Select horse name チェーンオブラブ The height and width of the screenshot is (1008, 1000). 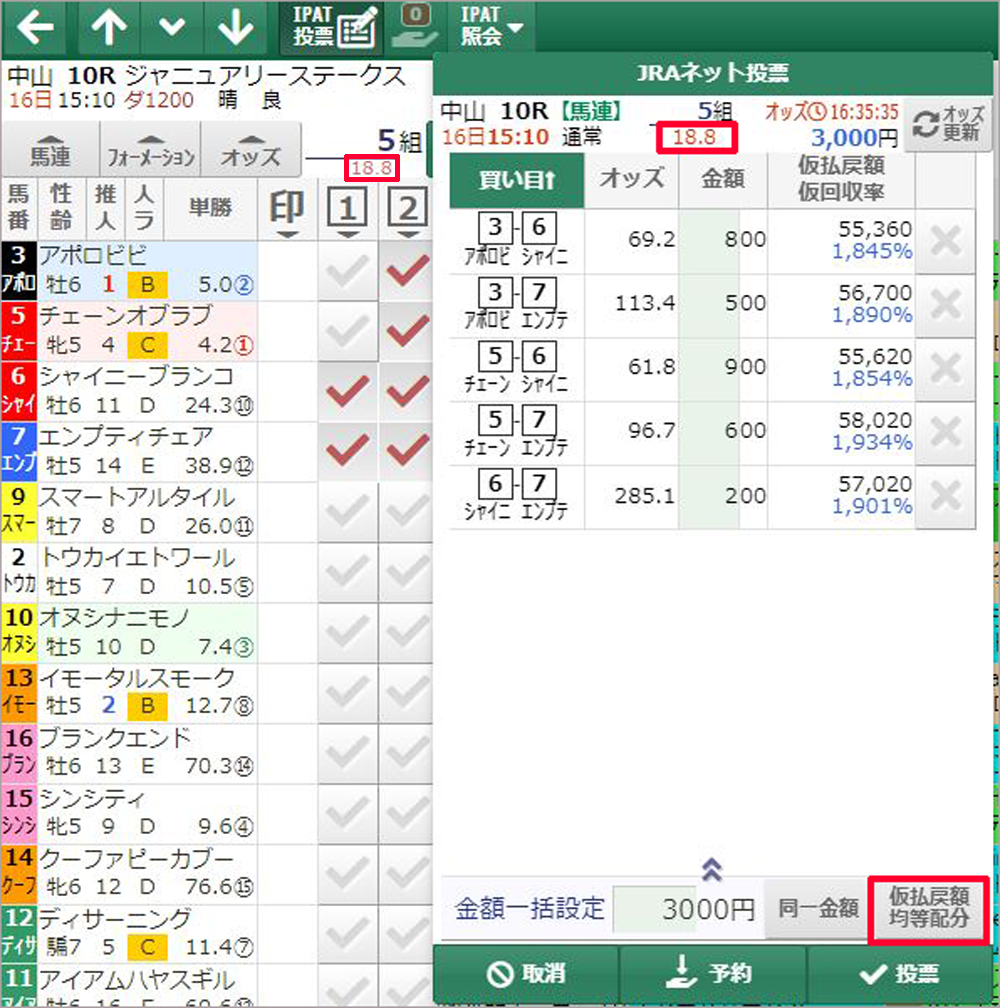(125, 316)
